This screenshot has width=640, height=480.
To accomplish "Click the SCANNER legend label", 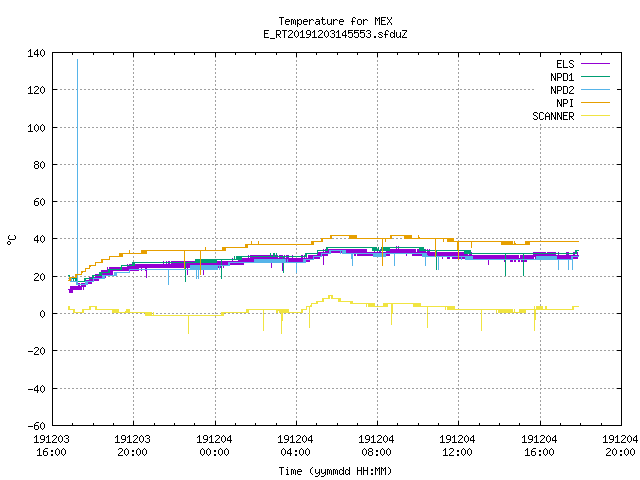I will [x=553, y=116].
